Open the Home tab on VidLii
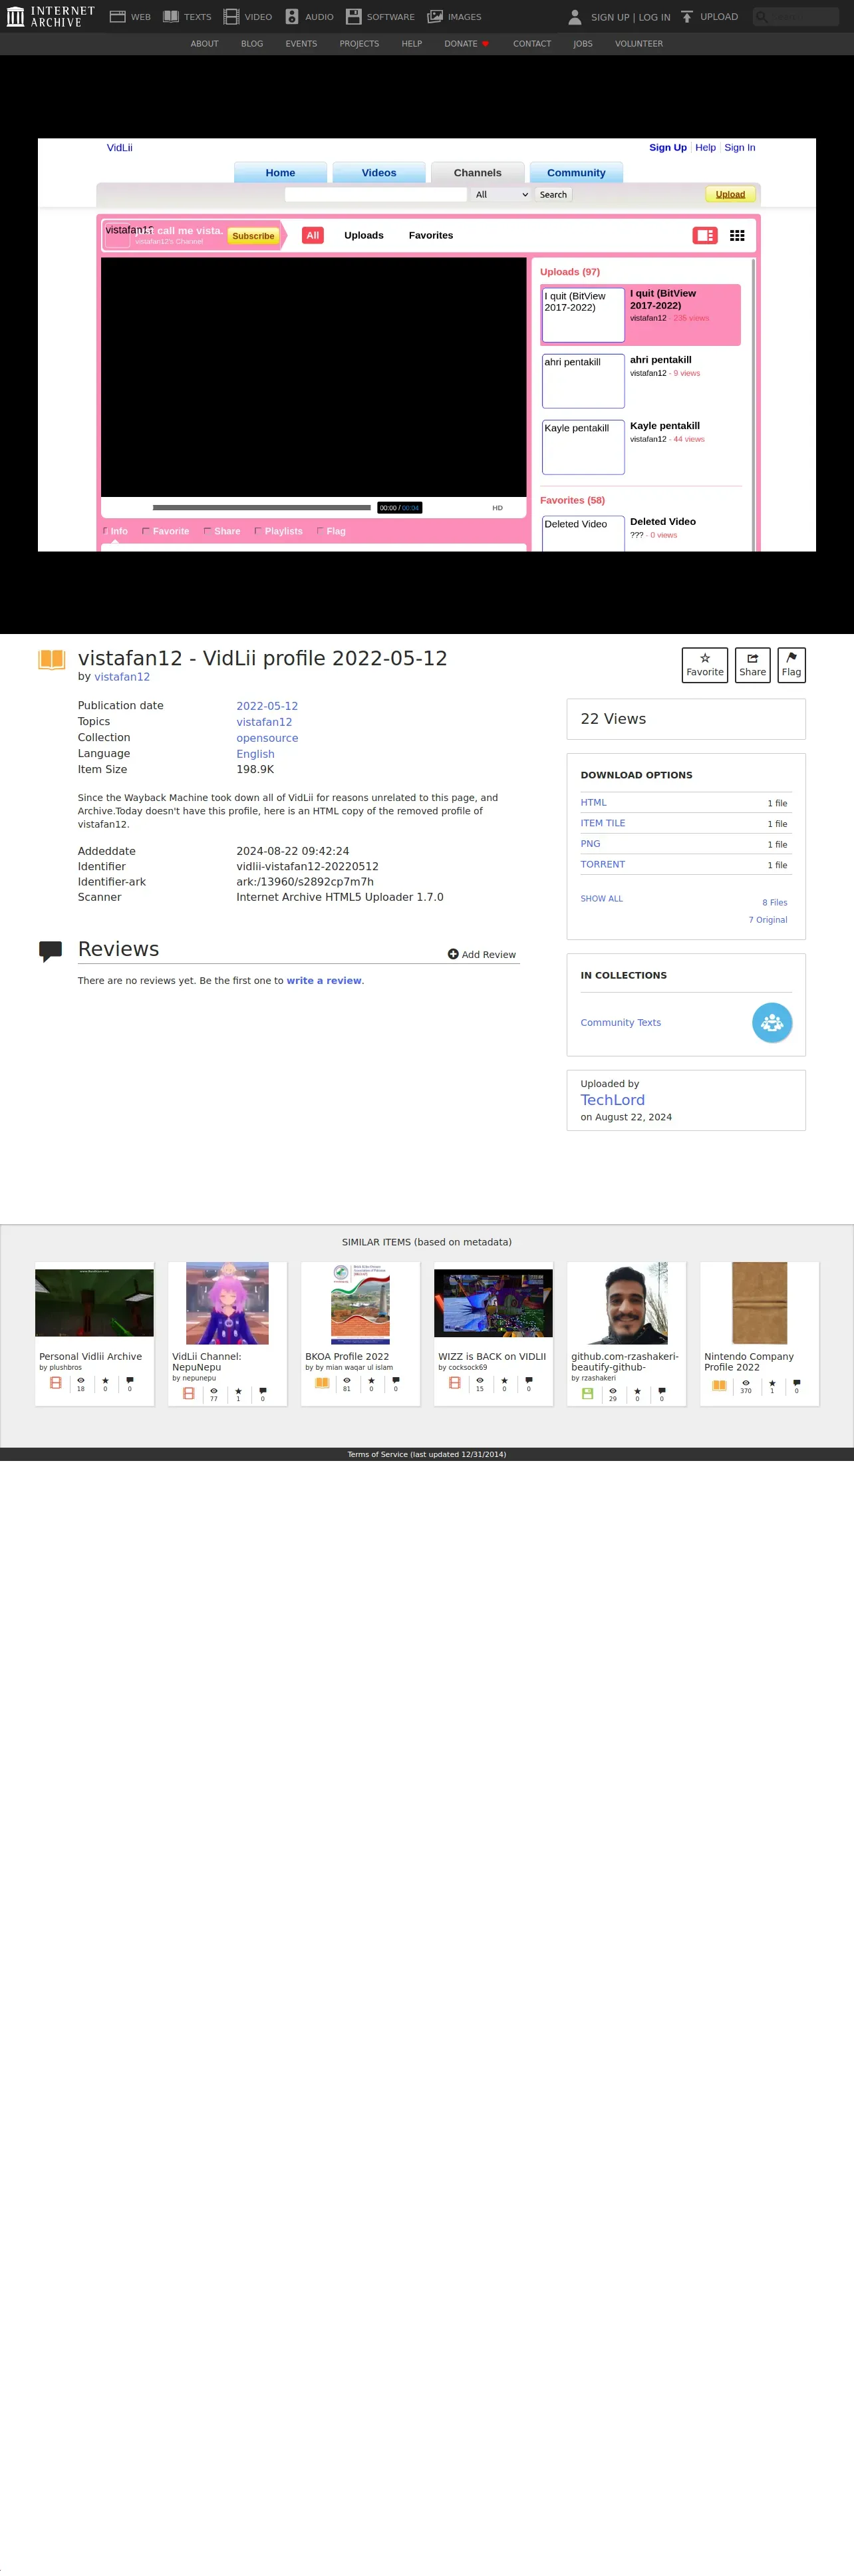This screenshot has width=854, height=2576. [280, 173]
